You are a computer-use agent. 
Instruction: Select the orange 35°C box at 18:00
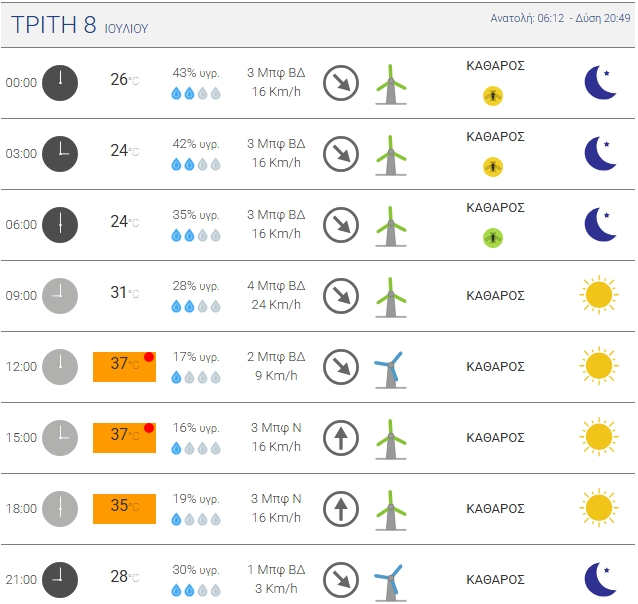click(124, 509)
